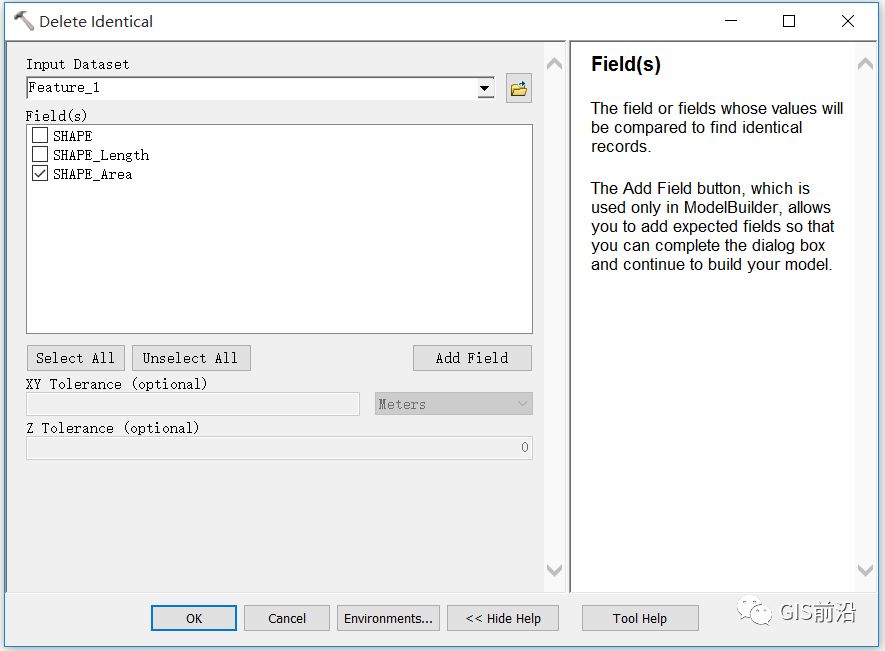
Task: Select the SHAPE_Length field label
Action: tap(101, 155)
